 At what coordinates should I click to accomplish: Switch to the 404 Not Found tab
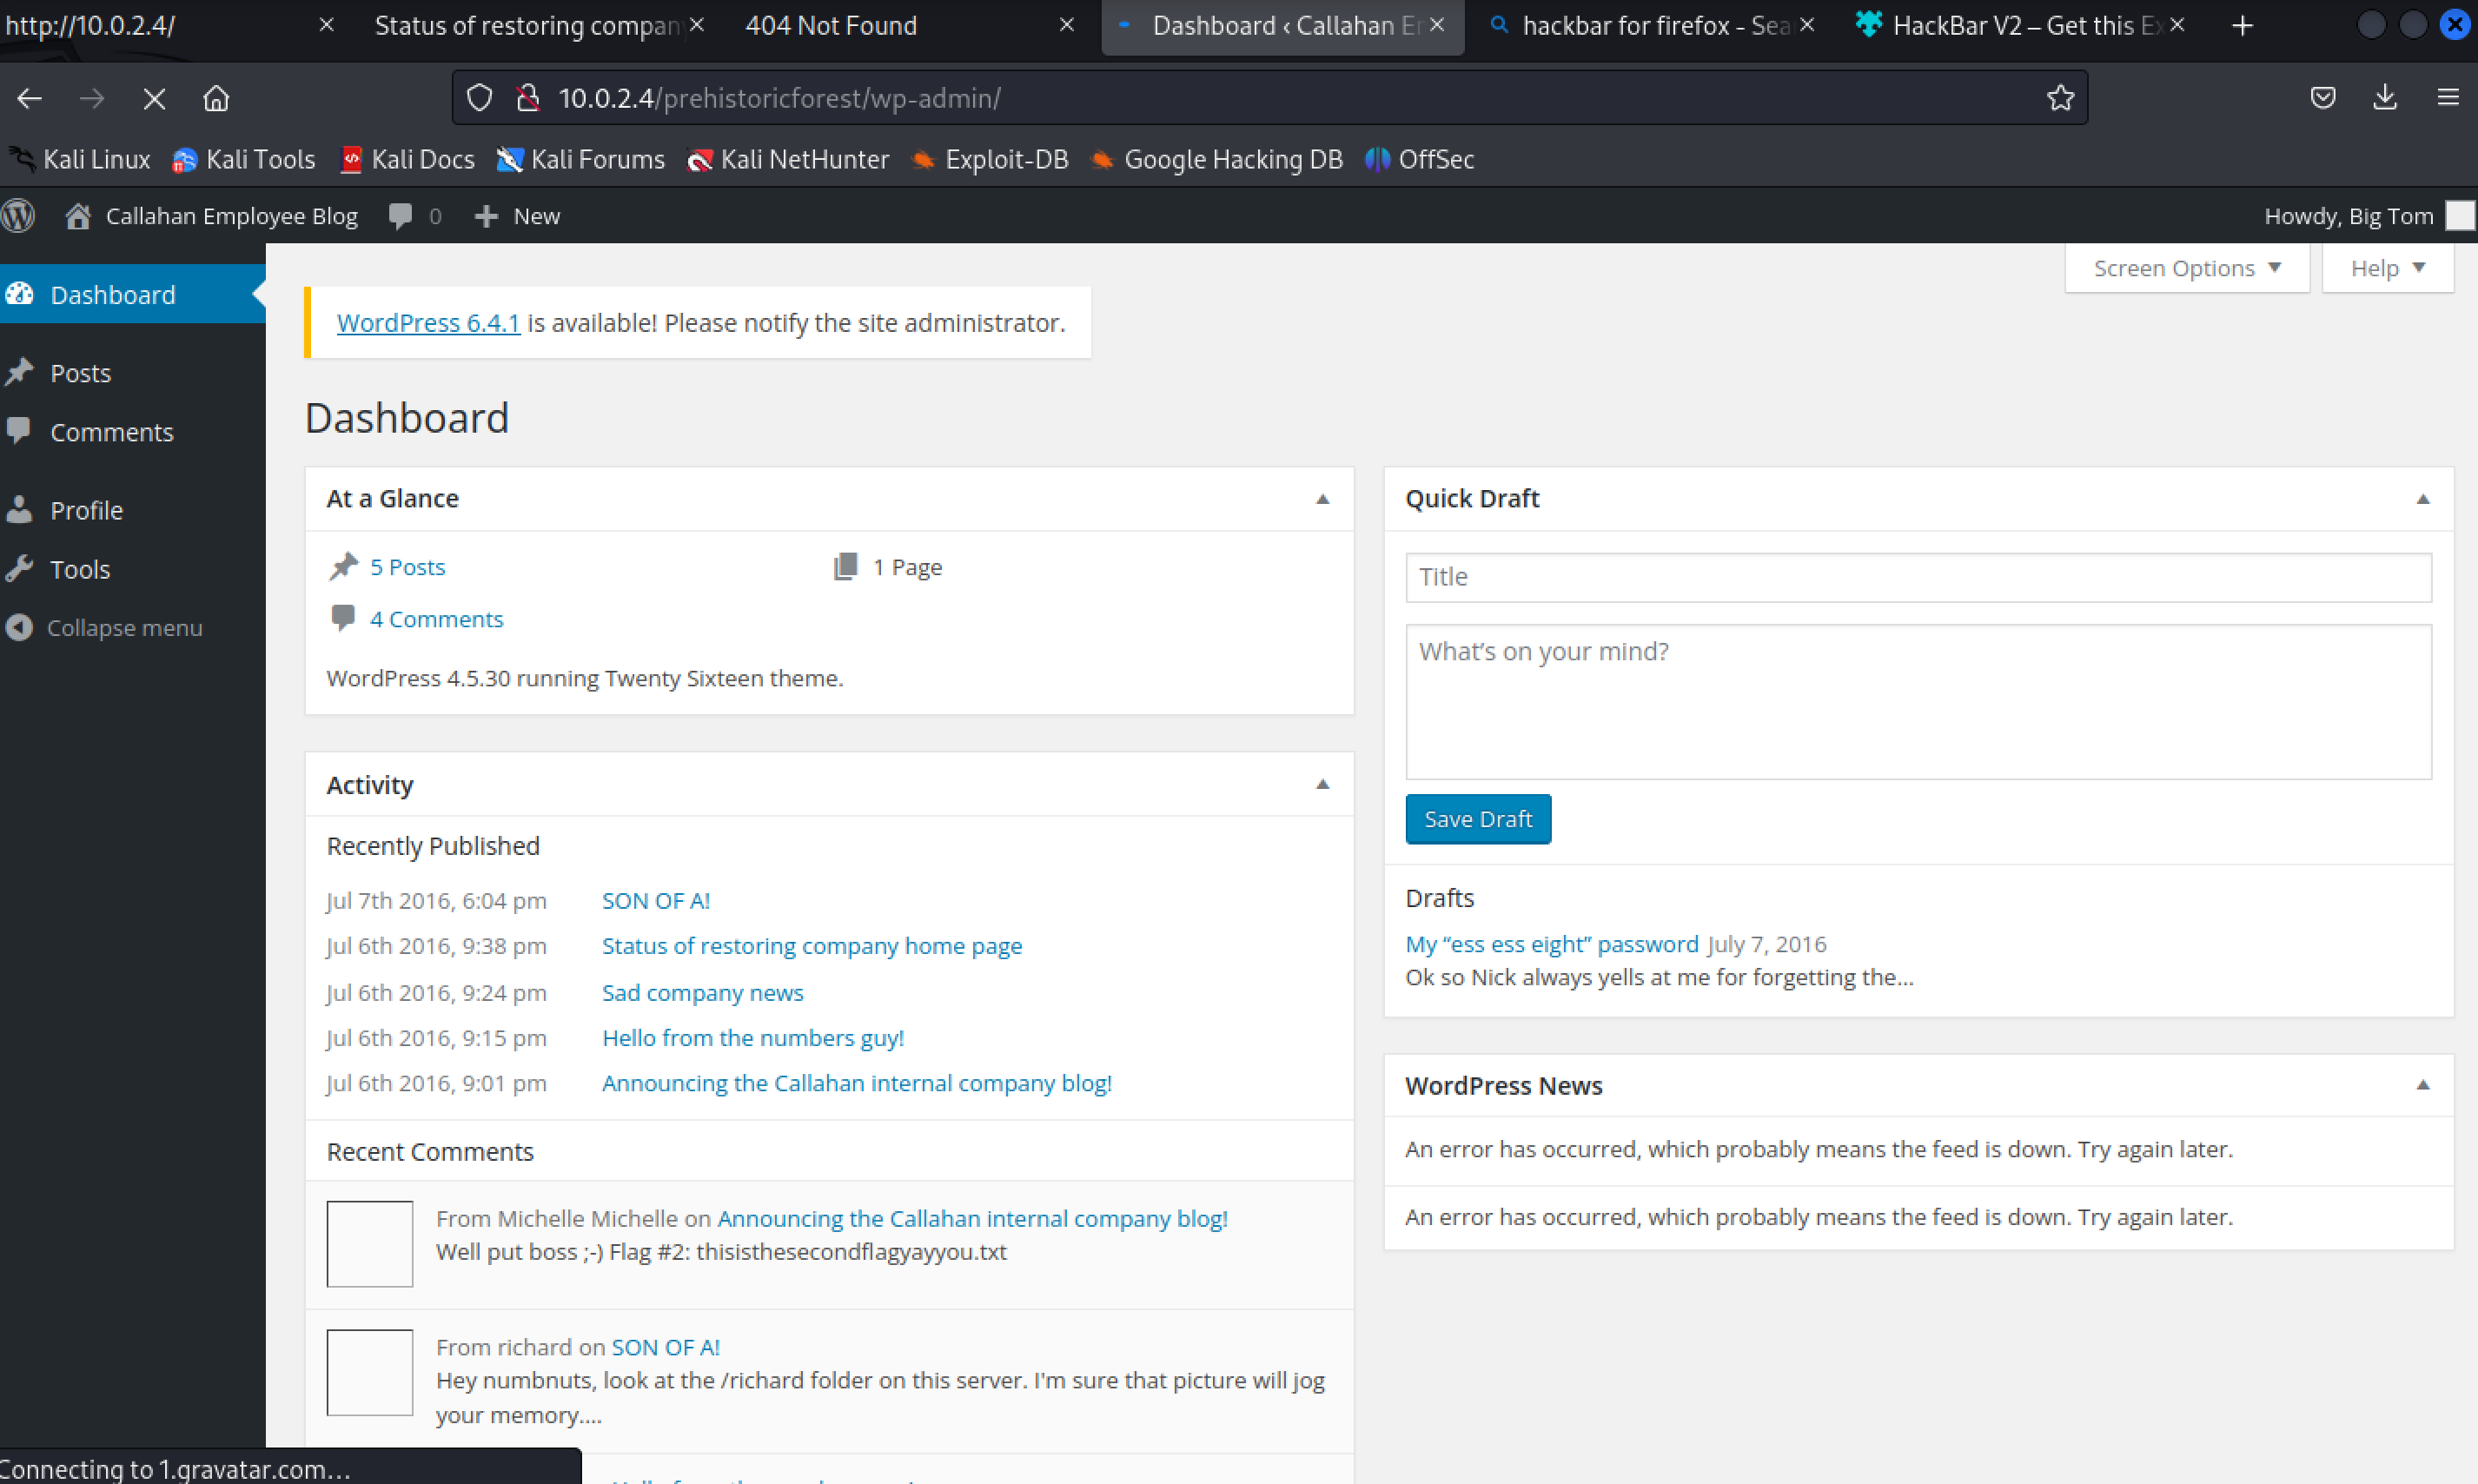click(831, 26)
